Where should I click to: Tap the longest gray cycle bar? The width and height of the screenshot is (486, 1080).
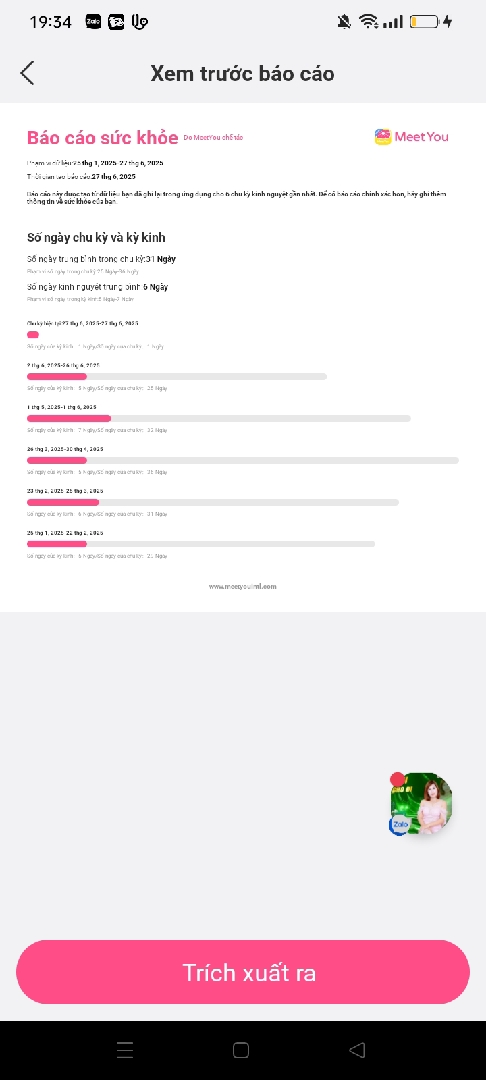[x=243, y=460]
